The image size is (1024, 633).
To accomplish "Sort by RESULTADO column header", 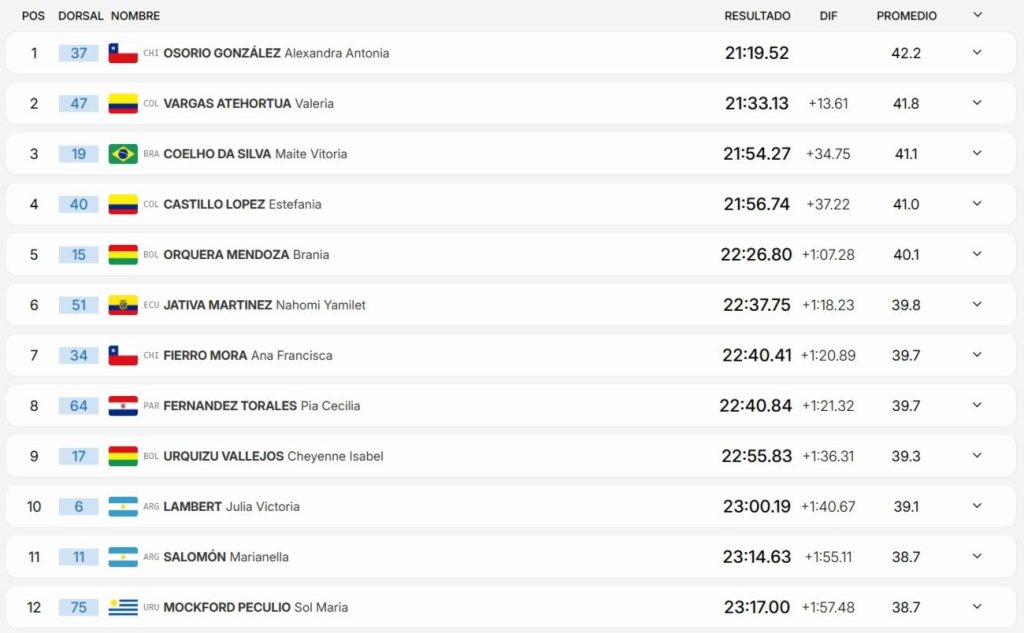I will coord(757,16).
